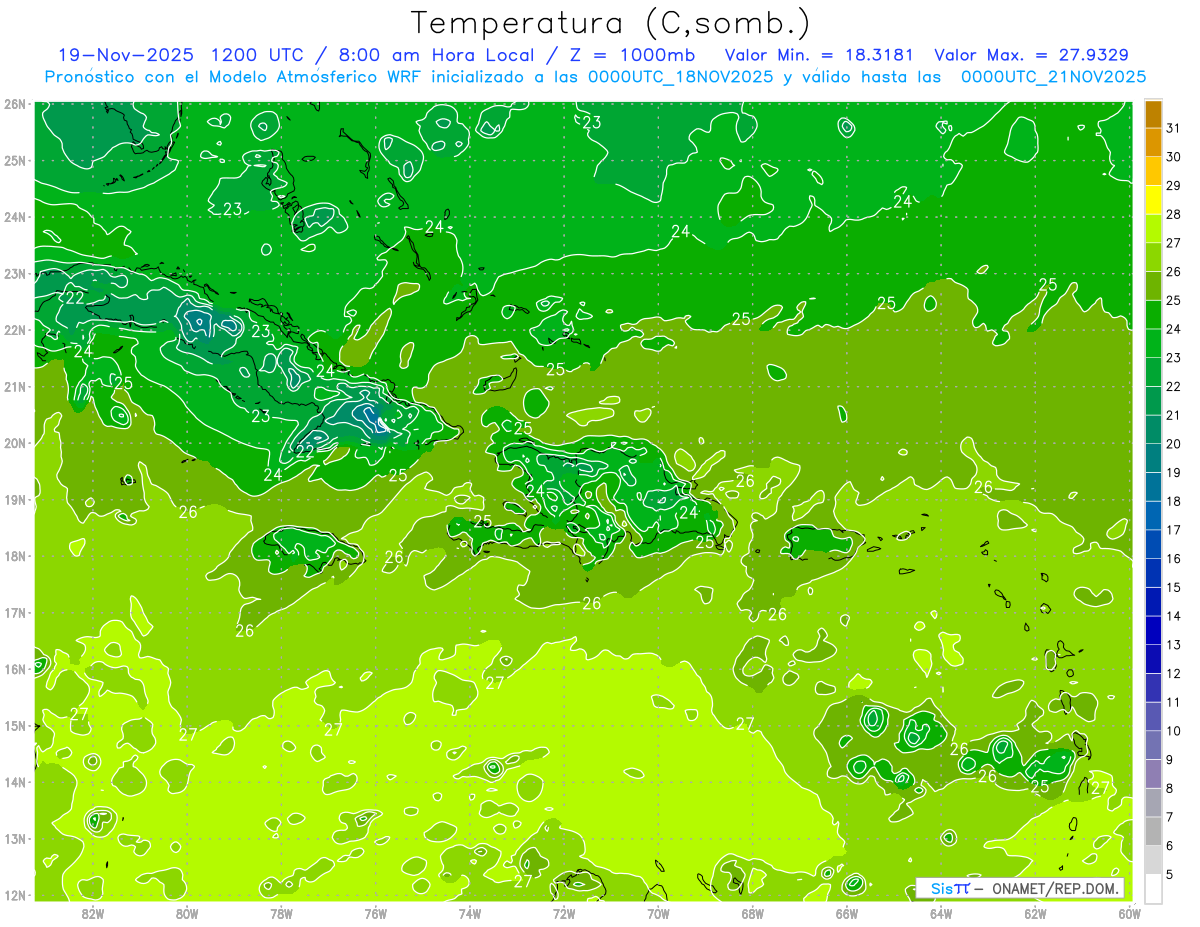This screenshot has width=1200, height=927.
Task: Click the '78W' longitude axis label
Action: tap(281, 913)
